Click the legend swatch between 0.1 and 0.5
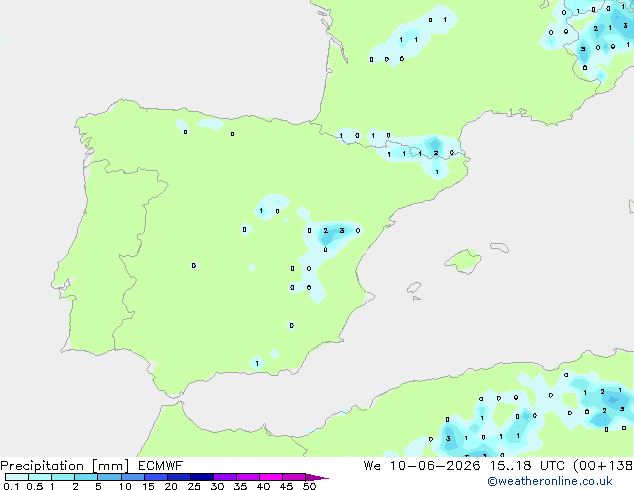Viewport: 634px width, 490px height. click(x=17, y=477)
